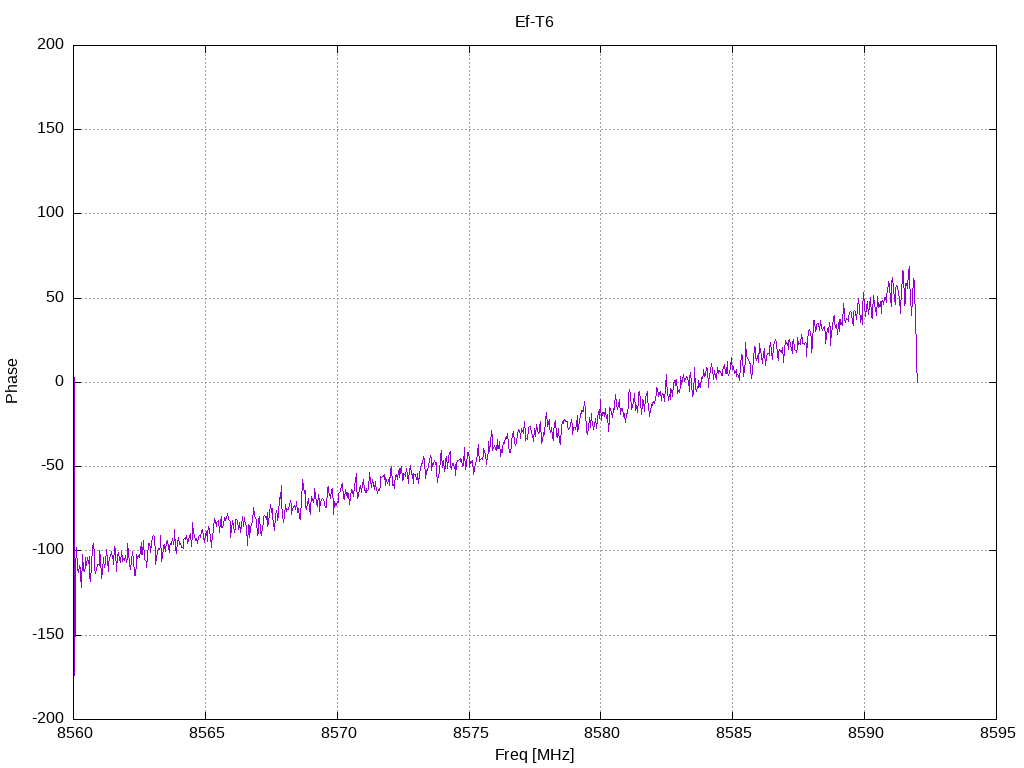Click the chart title Ef-T6
This screenshot has height=768, width=1024.
[534, 22]
